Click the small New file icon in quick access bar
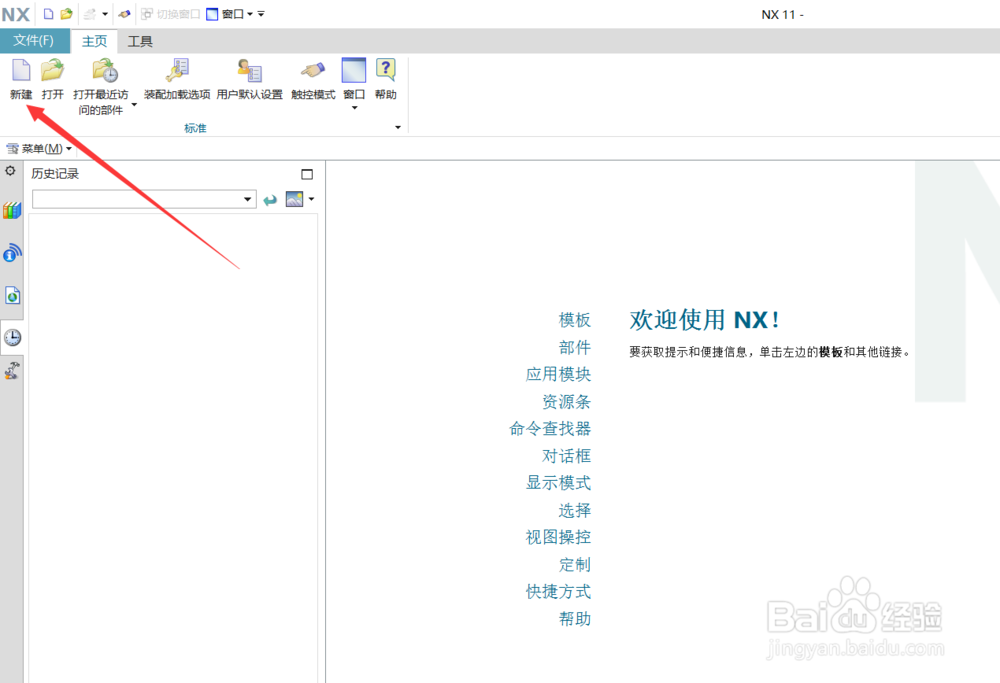 point(48,14)
